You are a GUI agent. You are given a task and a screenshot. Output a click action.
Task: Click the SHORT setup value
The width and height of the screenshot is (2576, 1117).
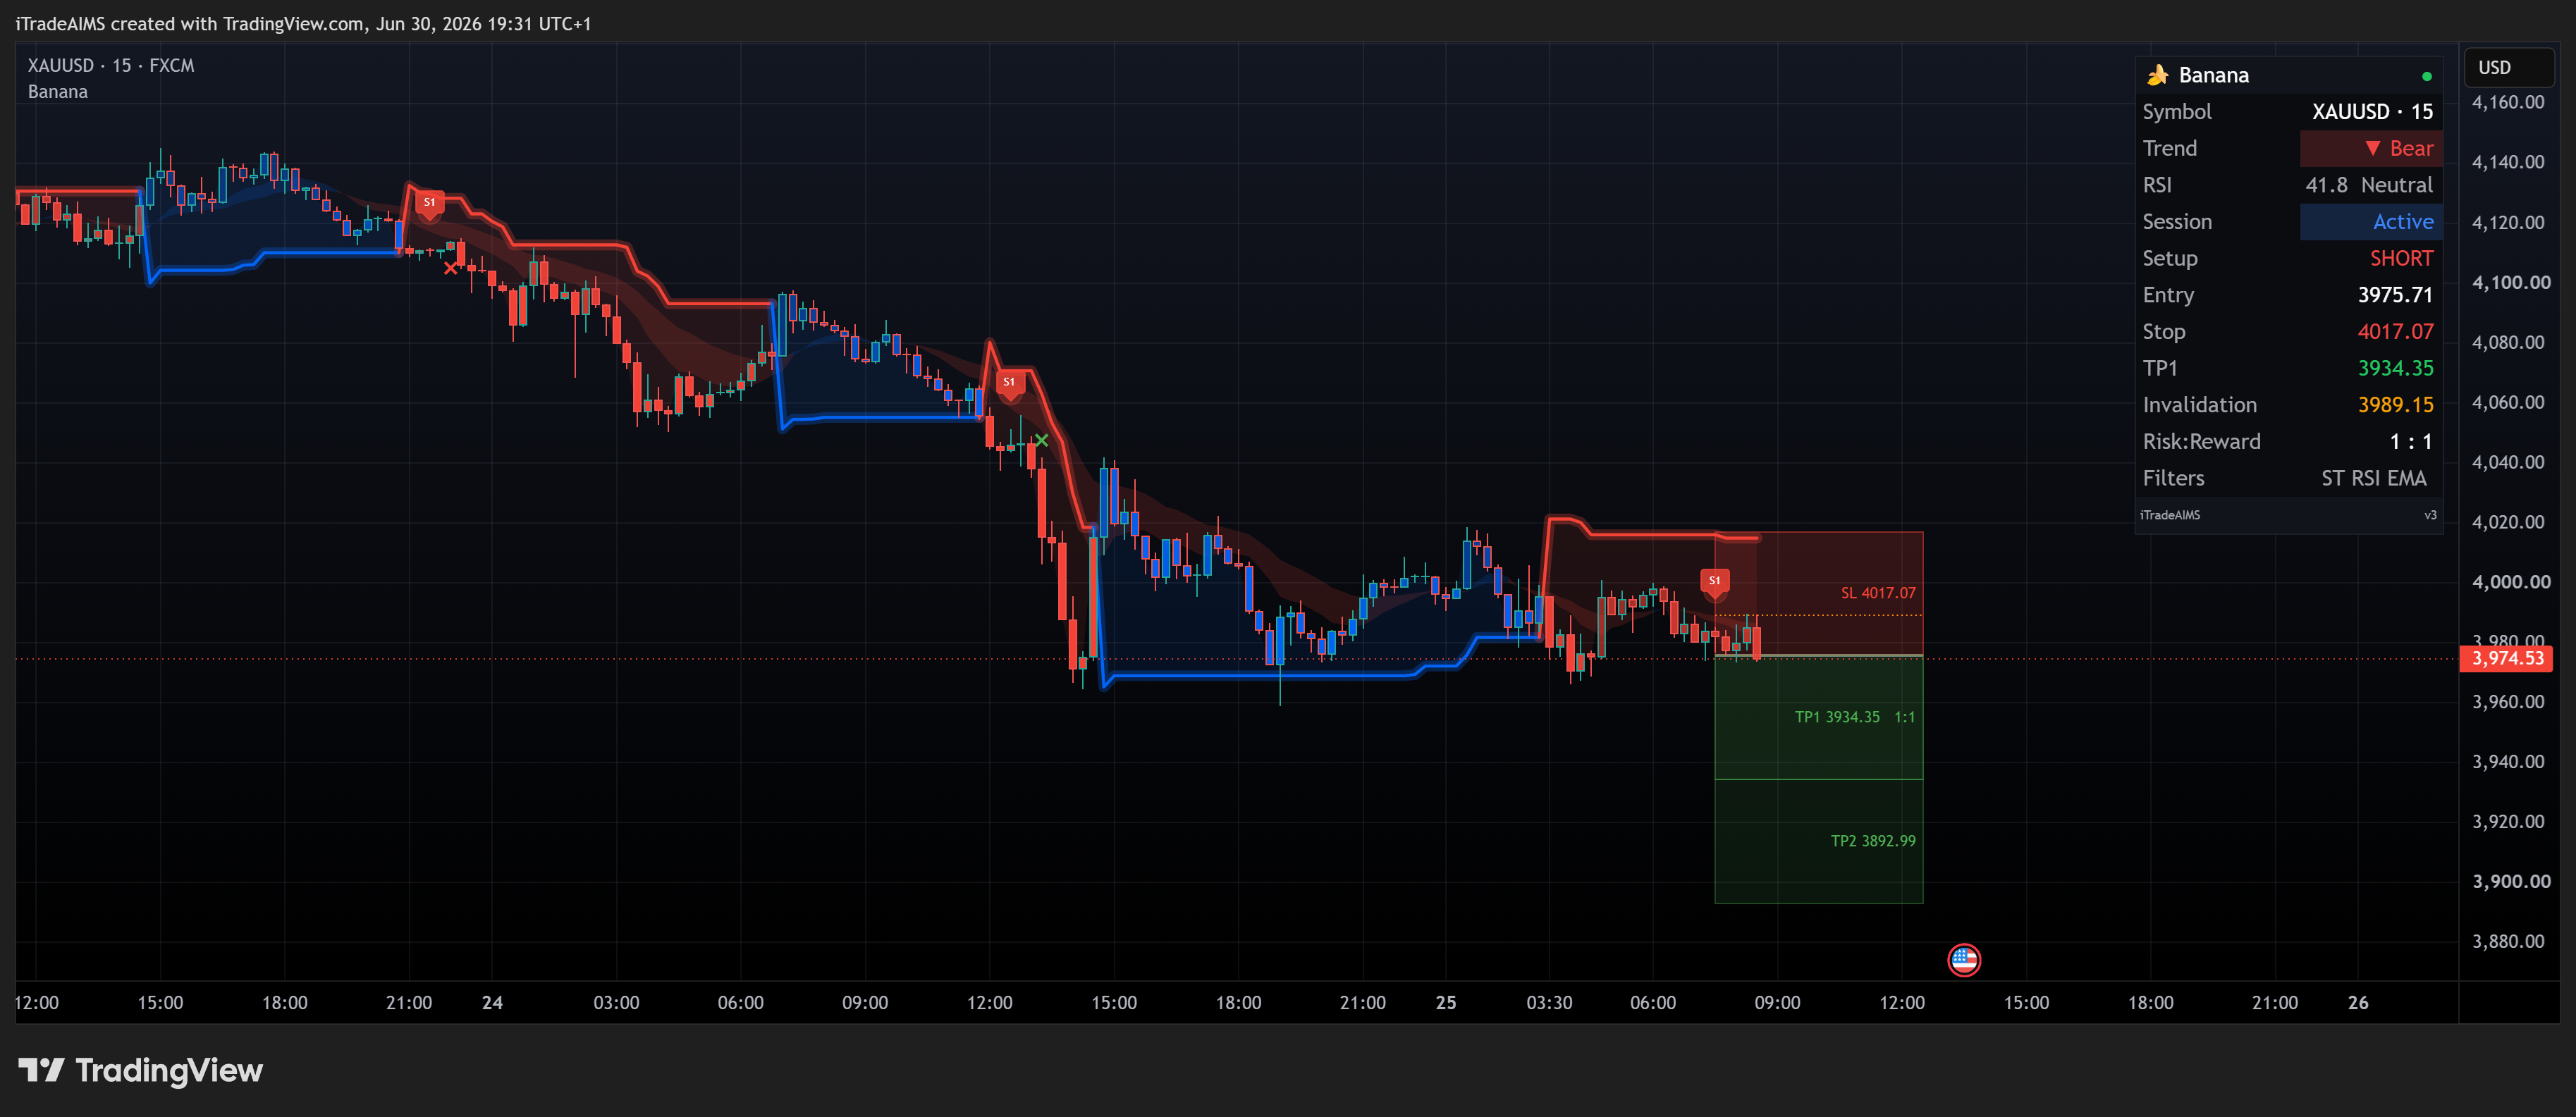pyautogui.click(x=2401, y=258)
